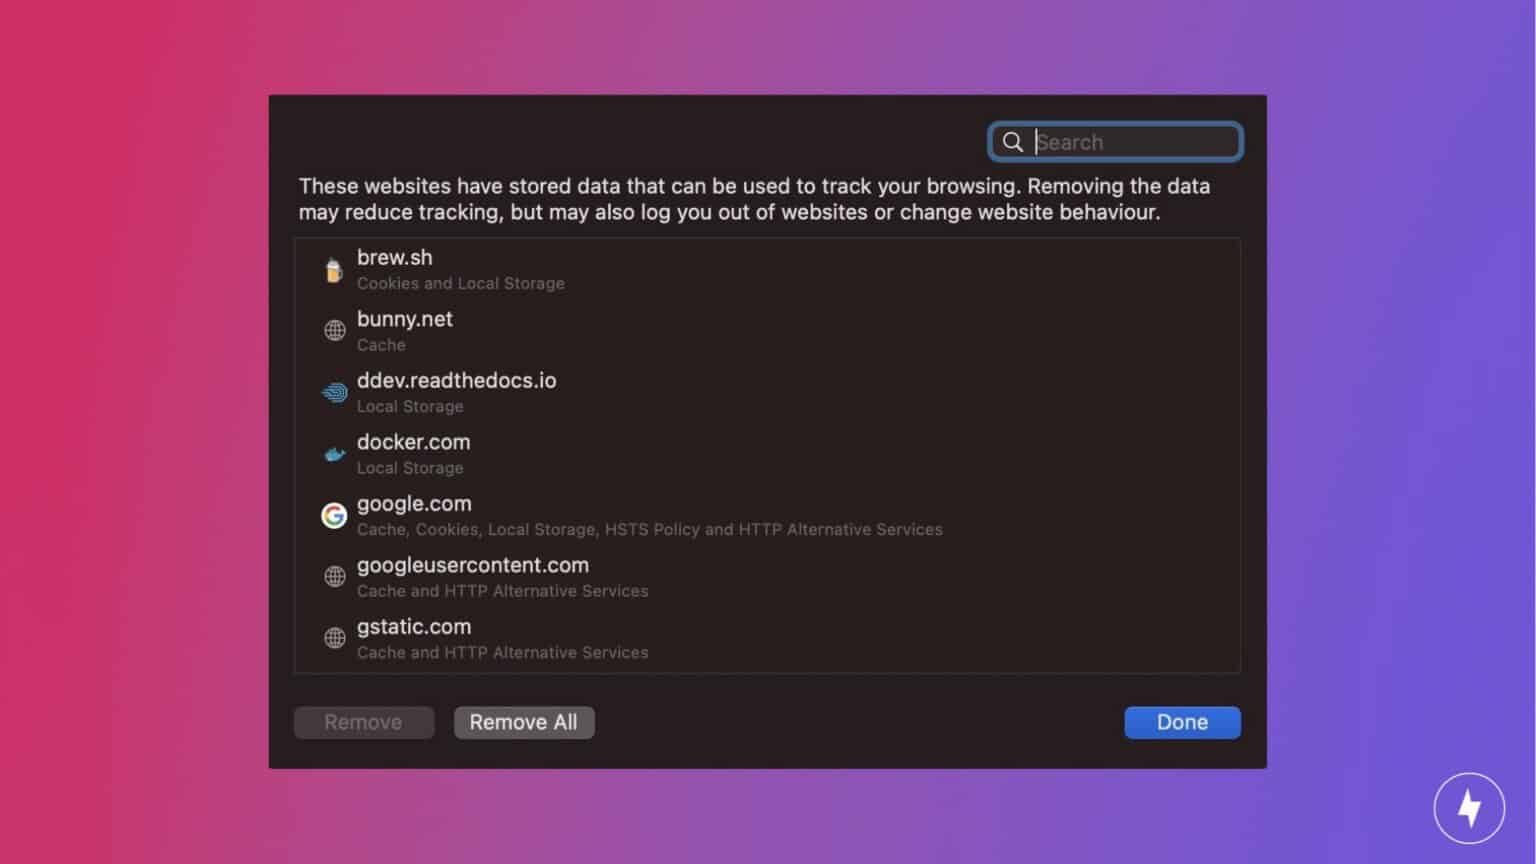Click the lightning bolt badge in the corner
Image resolution: width=1536 pixels, height=864 pixels.
(x=1469, y=807)
